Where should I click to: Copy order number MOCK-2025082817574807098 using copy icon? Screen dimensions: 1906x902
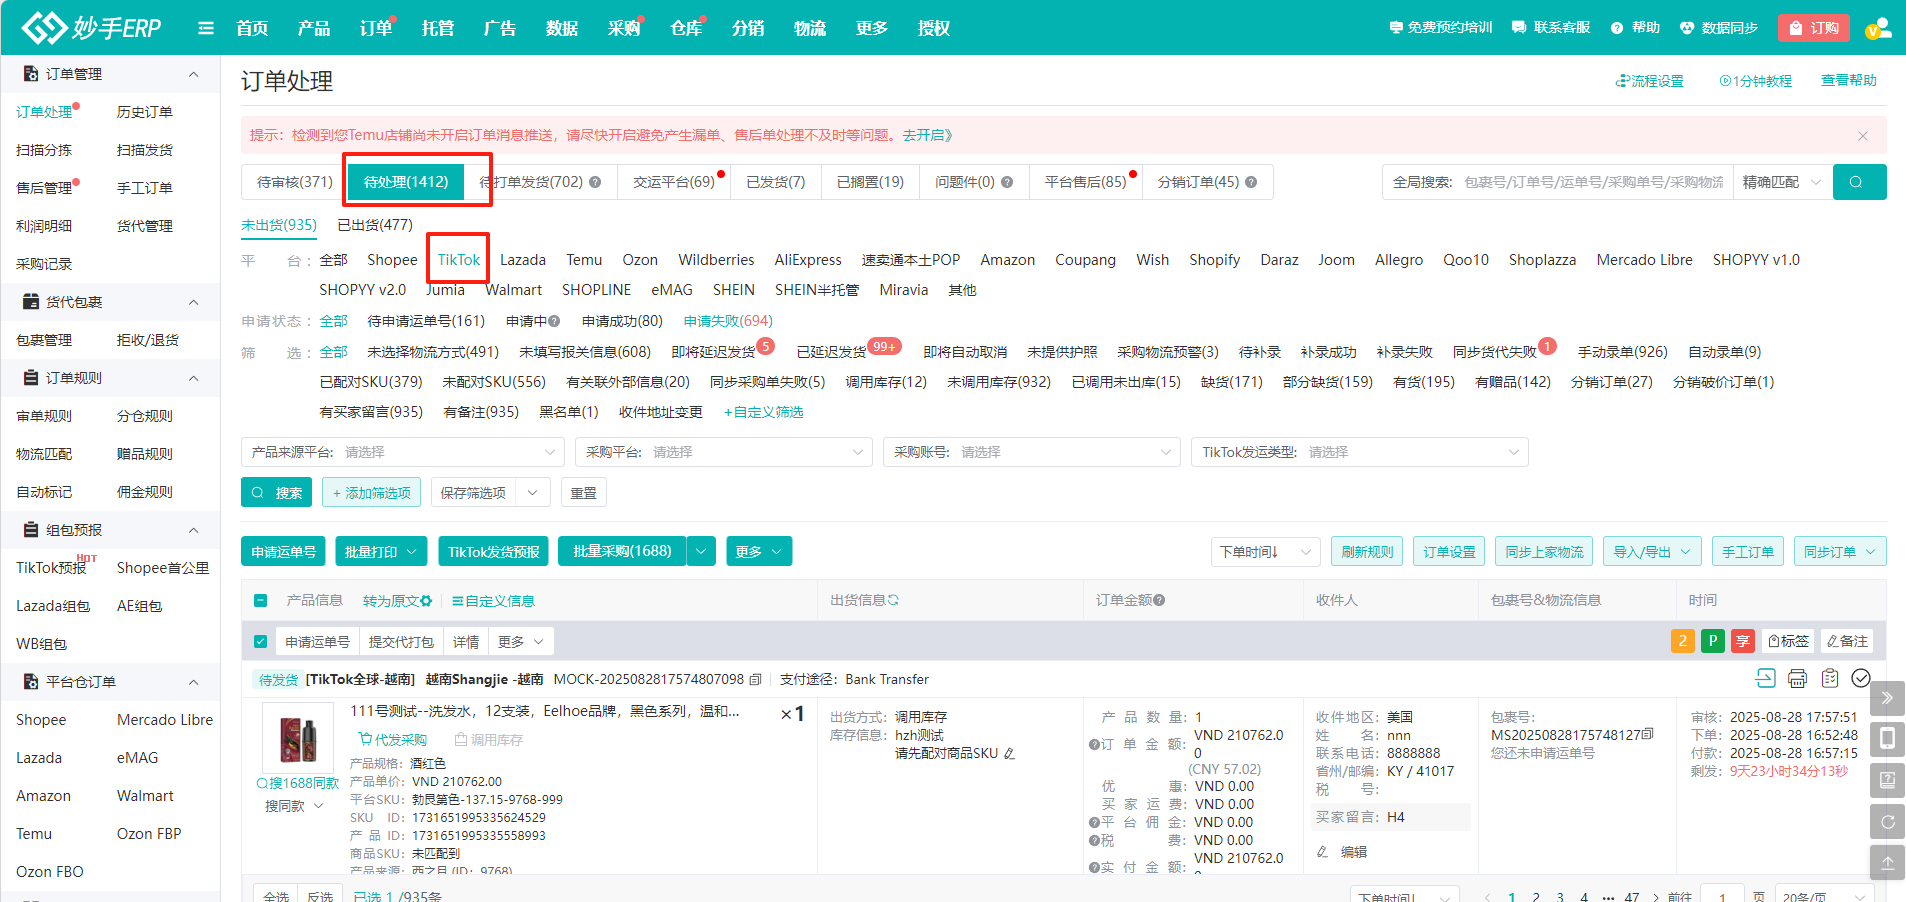pos(756,680)
